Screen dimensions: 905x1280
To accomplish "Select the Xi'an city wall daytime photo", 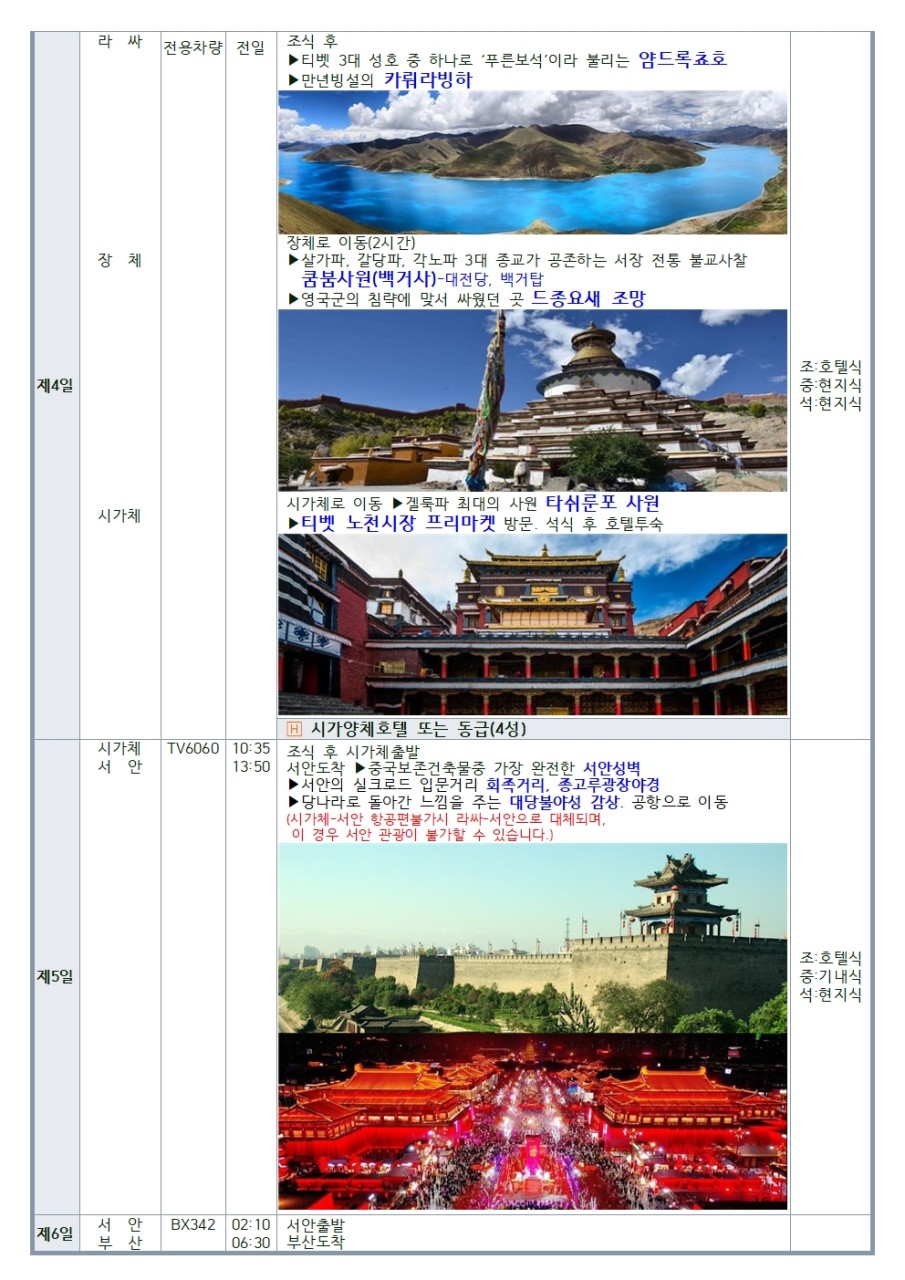I will pos(532,937).
